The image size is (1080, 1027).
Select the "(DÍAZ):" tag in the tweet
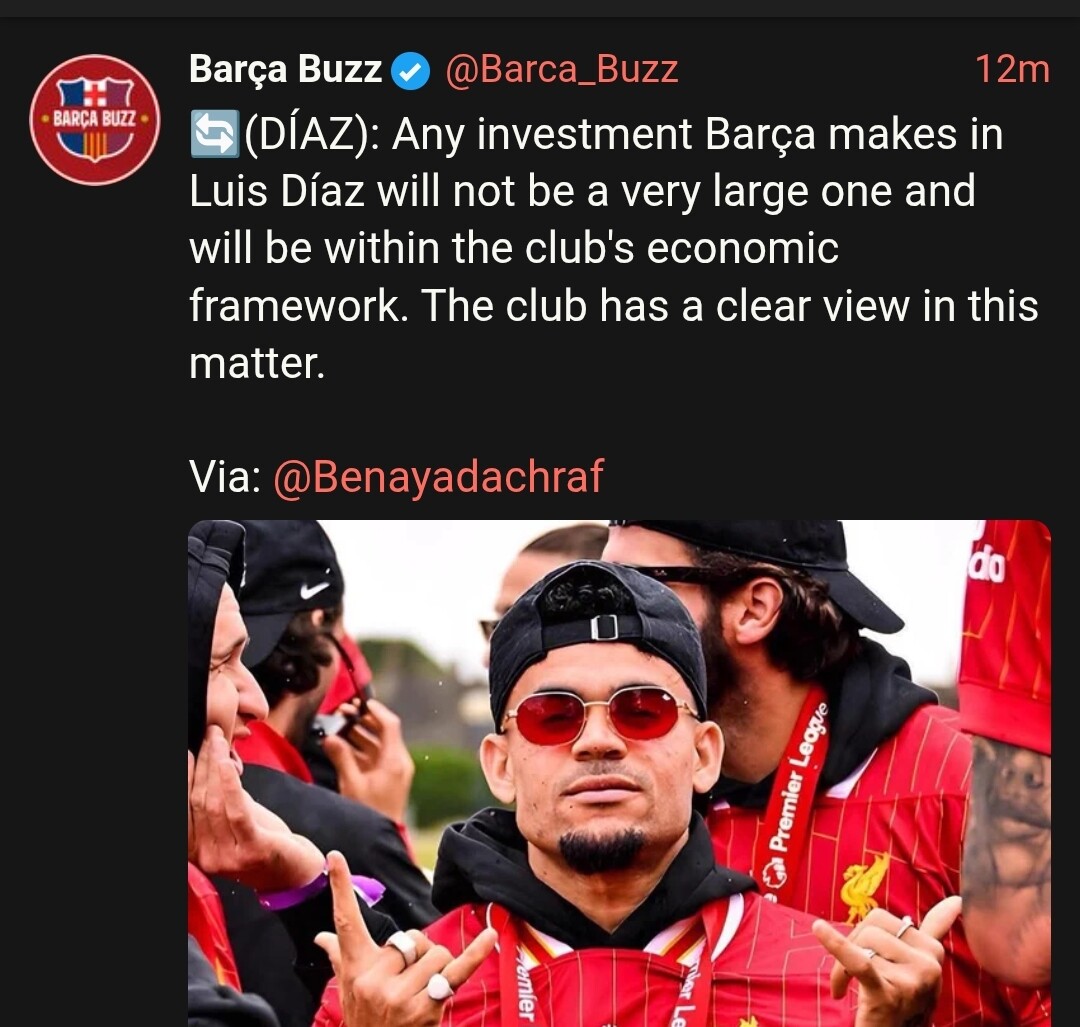[311, 134]
